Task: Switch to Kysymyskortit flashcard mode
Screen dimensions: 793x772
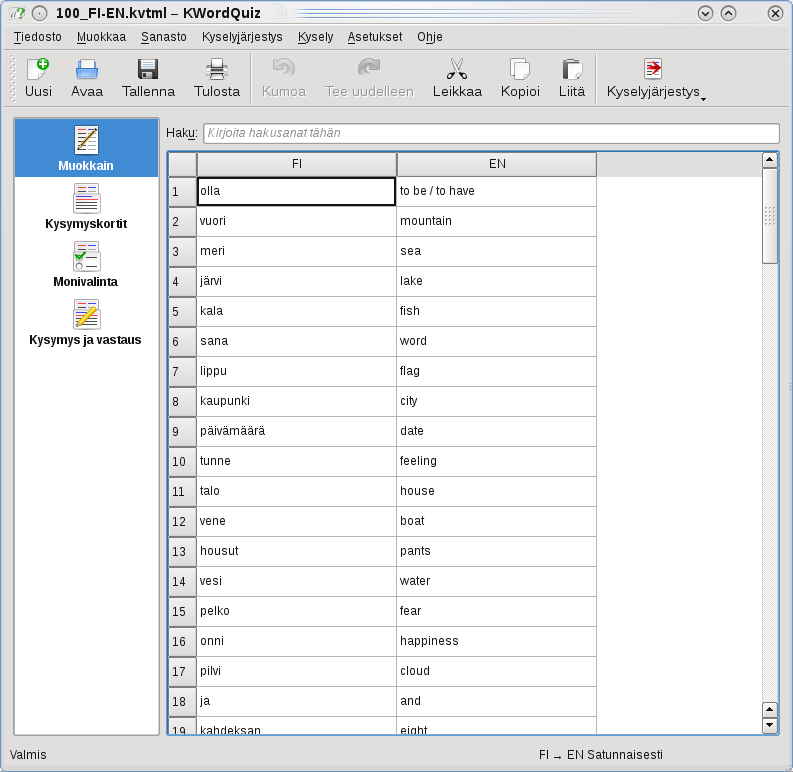Action: 86,206
